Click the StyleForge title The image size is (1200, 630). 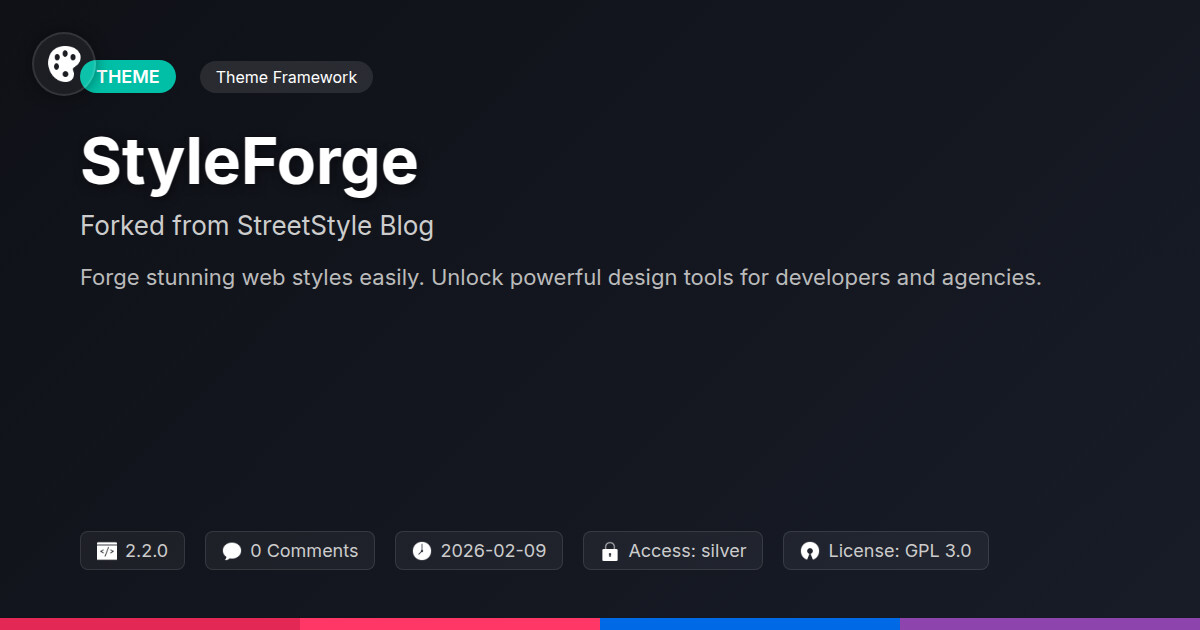tap(249, 162)
